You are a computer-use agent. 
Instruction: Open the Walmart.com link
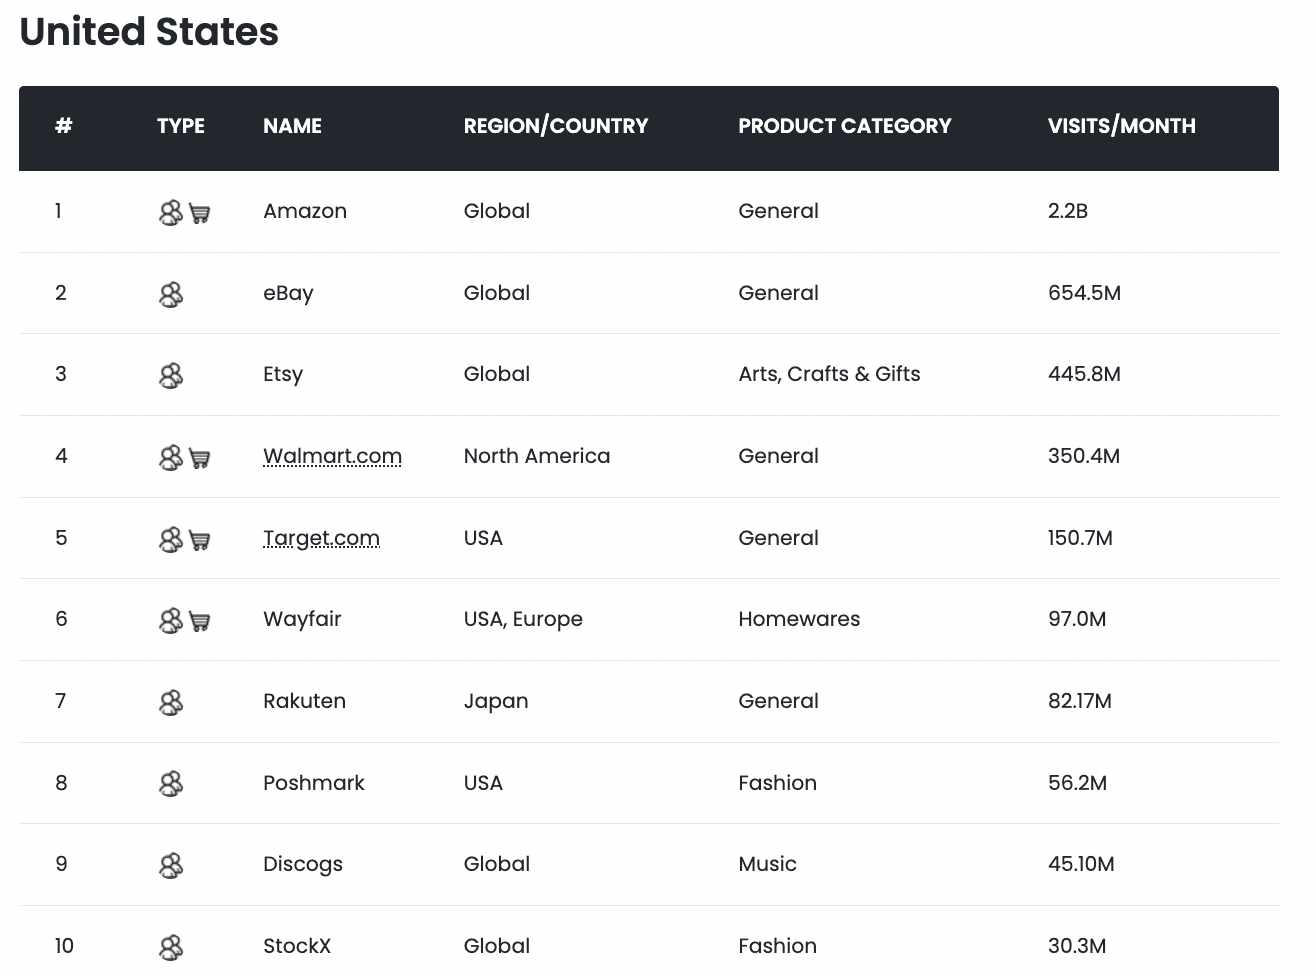[332, 456]
